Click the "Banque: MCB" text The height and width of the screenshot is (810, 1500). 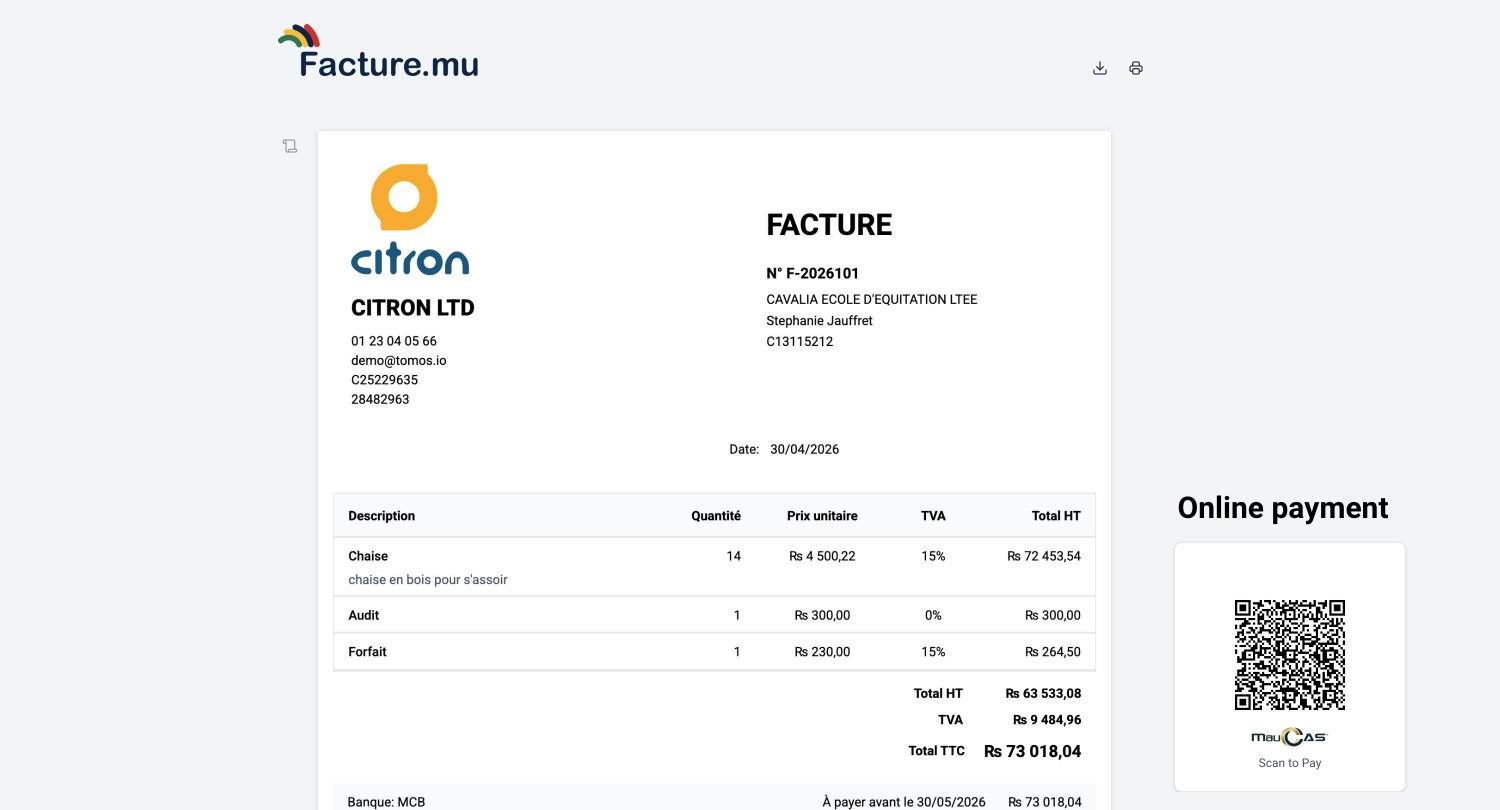[386, 802]
